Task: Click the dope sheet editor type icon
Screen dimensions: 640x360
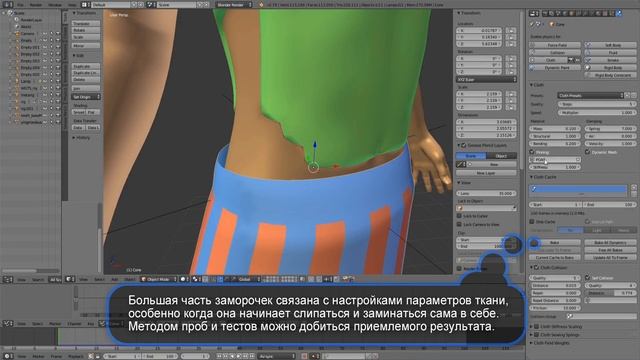Action: [x=7, y=323]
